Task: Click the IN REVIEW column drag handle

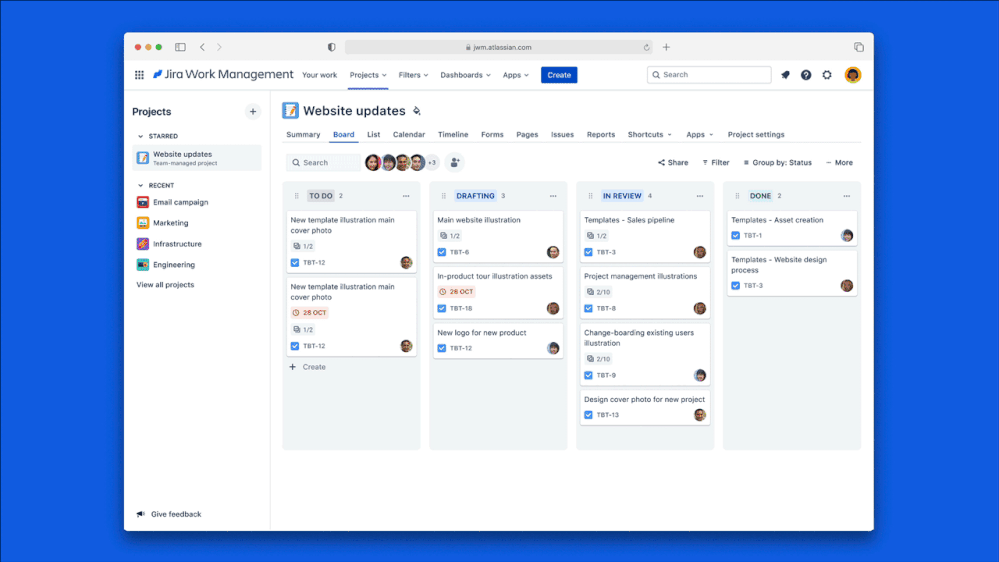Action: (x=591, y=196)
